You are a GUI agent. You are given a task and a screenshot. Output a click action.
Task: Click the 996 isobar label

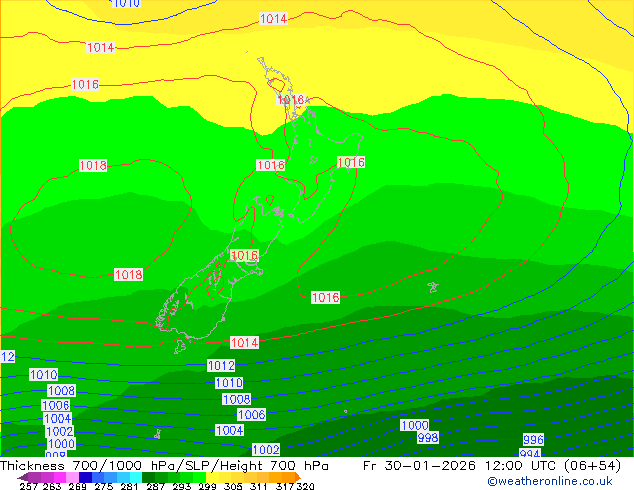pyautogui.click(x=533, y=440)
